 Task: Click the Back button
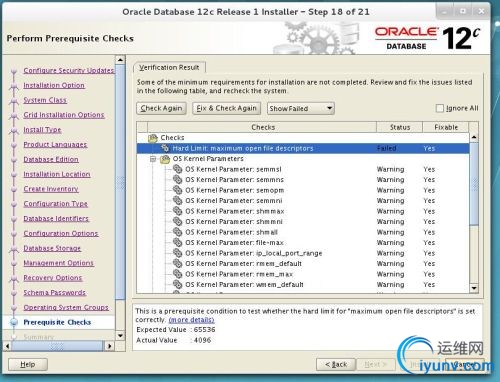[x=336, y=364]
